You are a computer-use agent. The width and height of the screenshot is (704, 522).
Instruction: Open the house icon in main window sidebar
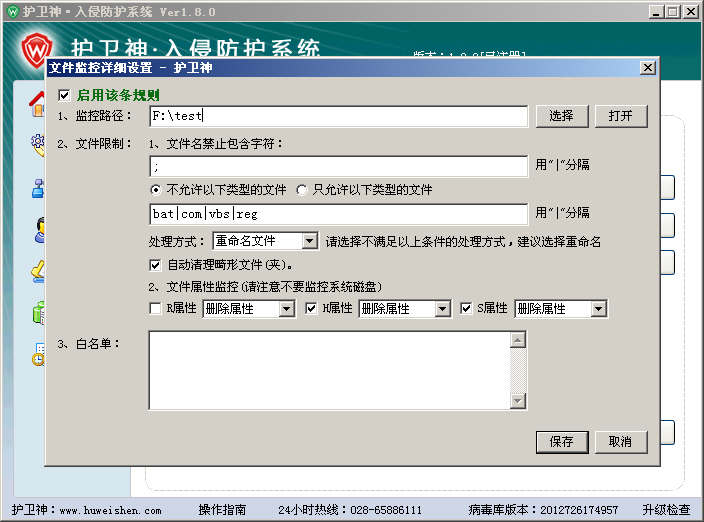click(x=38, y=104)
